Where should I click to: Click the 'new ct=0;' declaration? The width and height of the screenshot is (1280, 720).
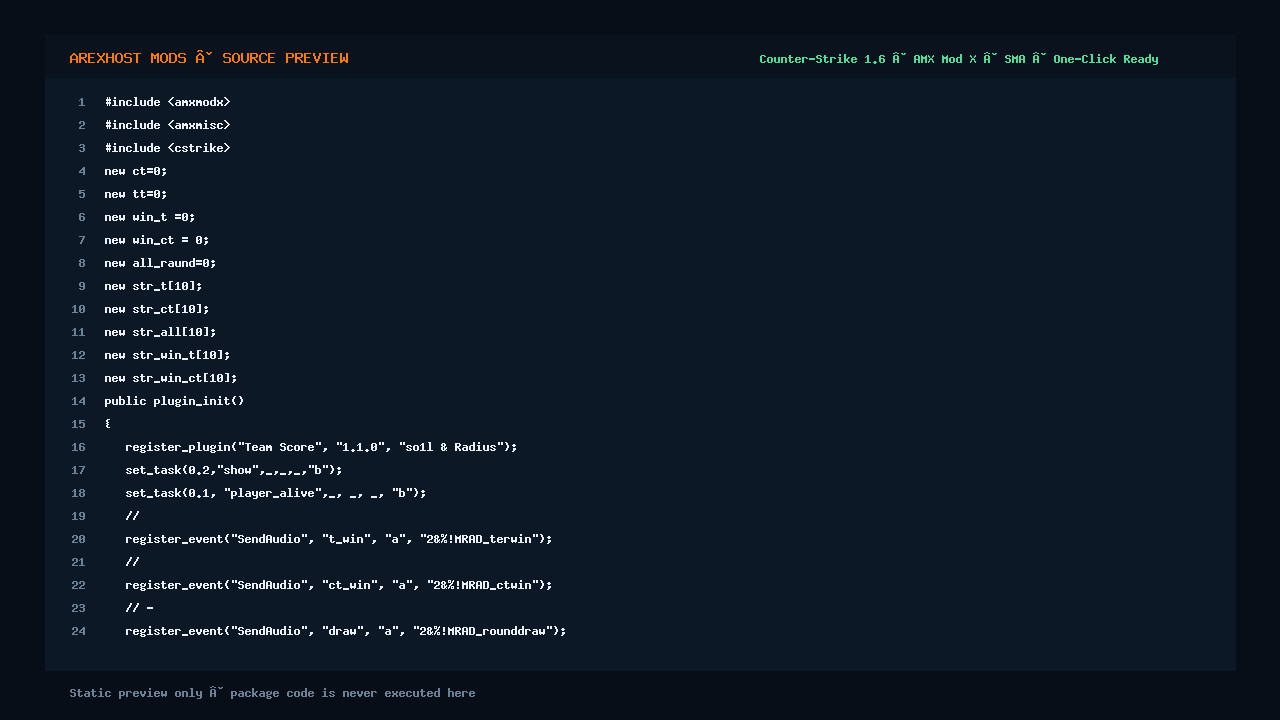(x=136, y=171)
